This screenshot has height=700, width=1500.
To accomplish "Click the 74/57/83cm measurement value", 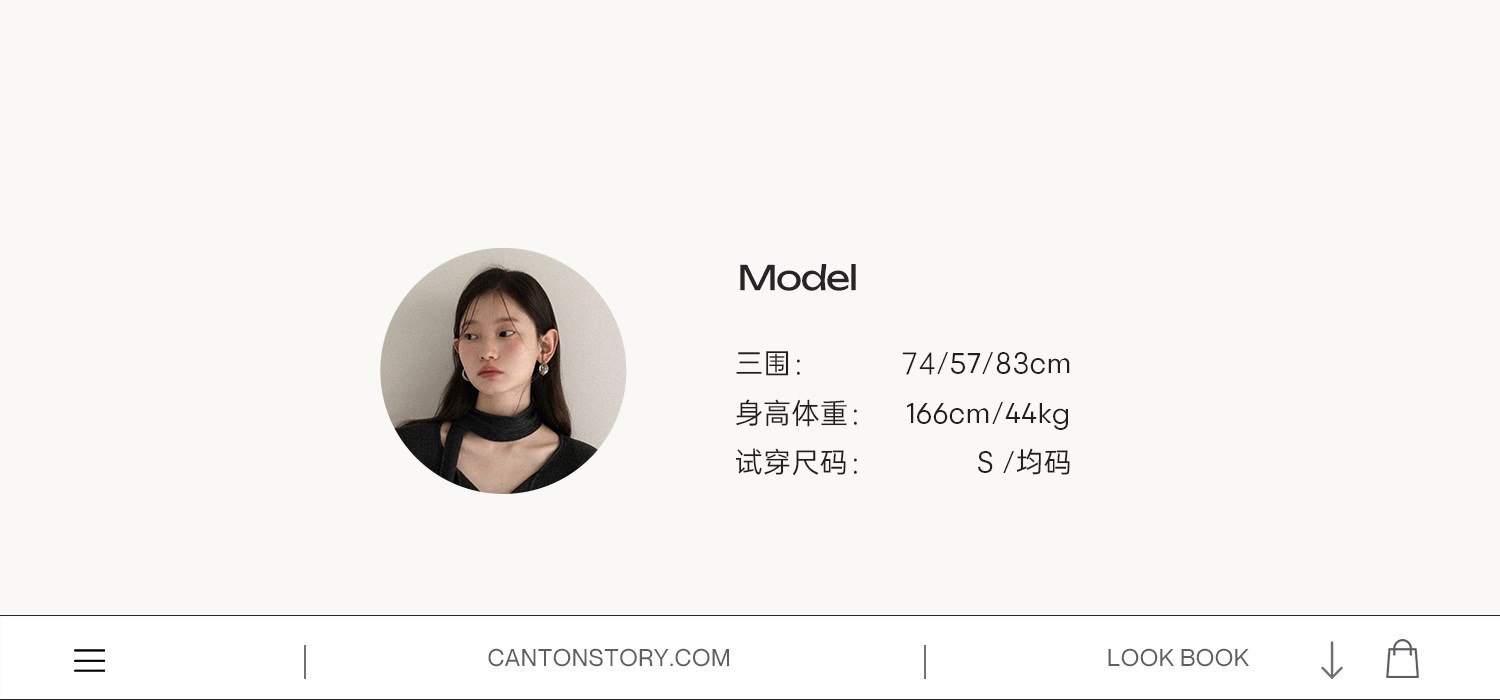I will 986,364.
